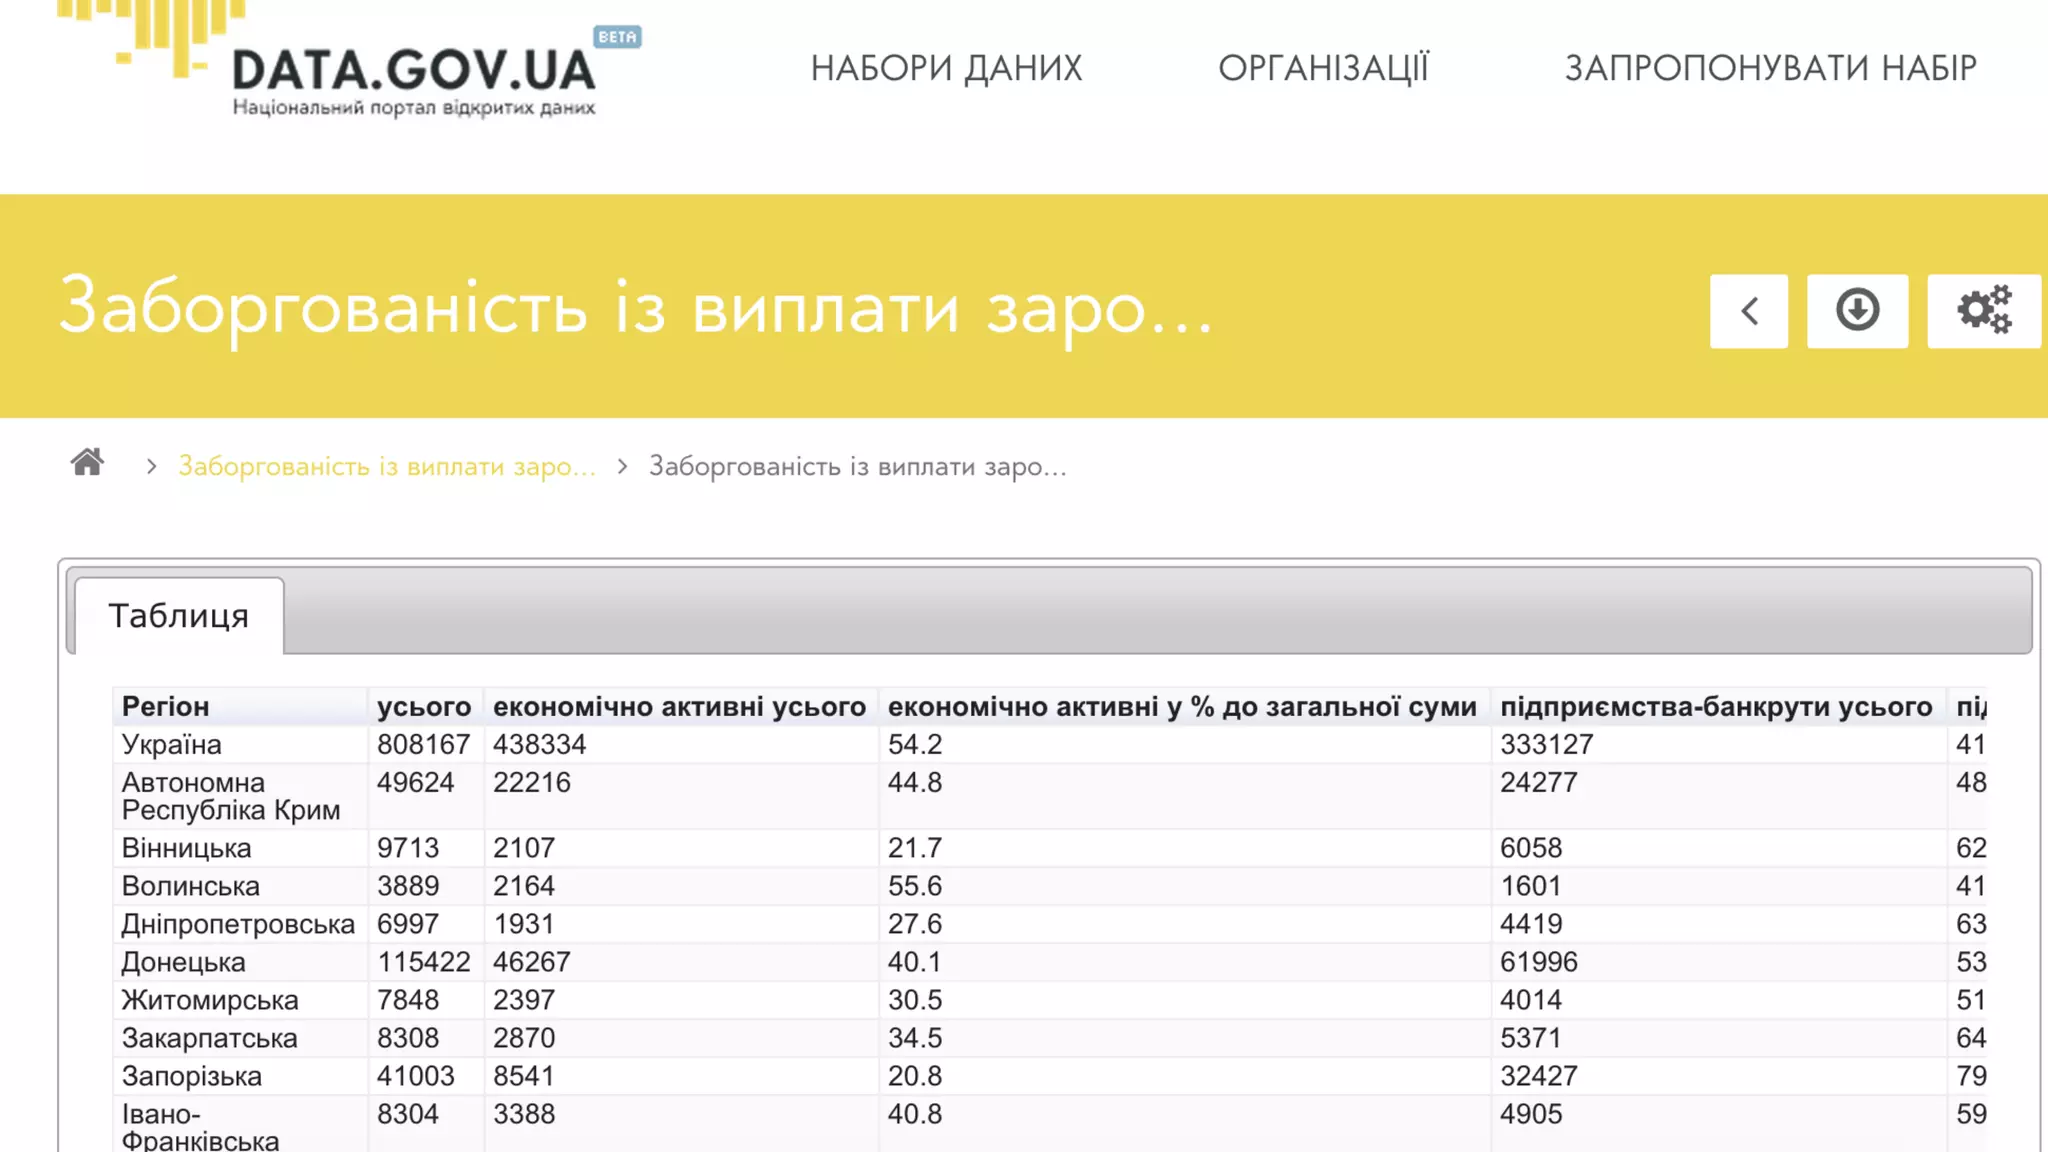Click the page title heading text
The height and width of the screenshot is (1152, 2048).
[635, 307]
